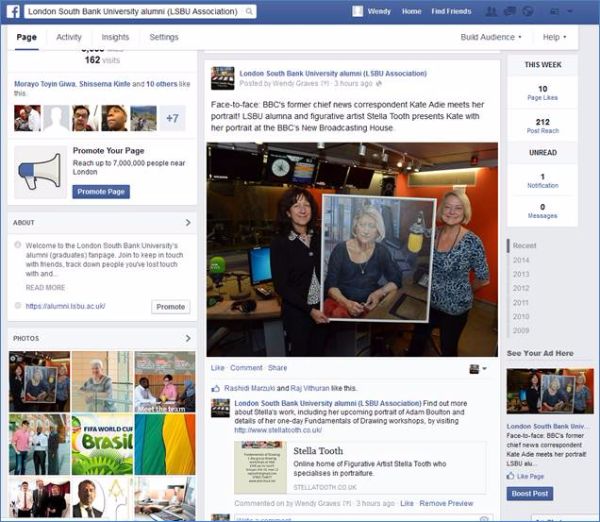Click the search magnifier icon
The width and height of the screenshot is (600, 522).
click(249, 11)
